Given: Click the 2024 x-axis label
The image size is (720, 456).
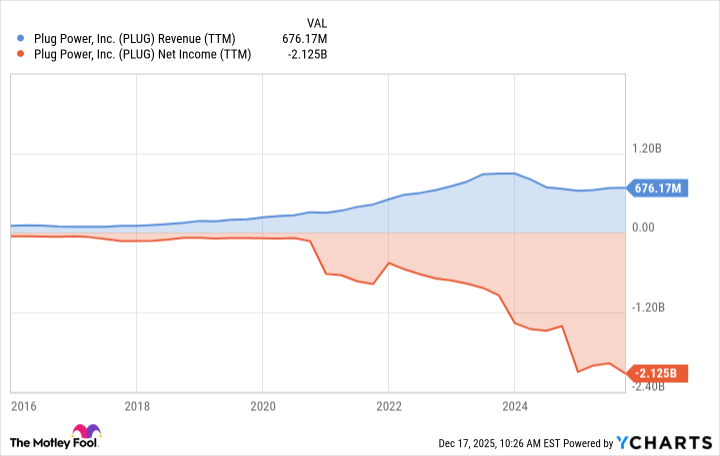Looking at the screenshot, I should point(514,407).
